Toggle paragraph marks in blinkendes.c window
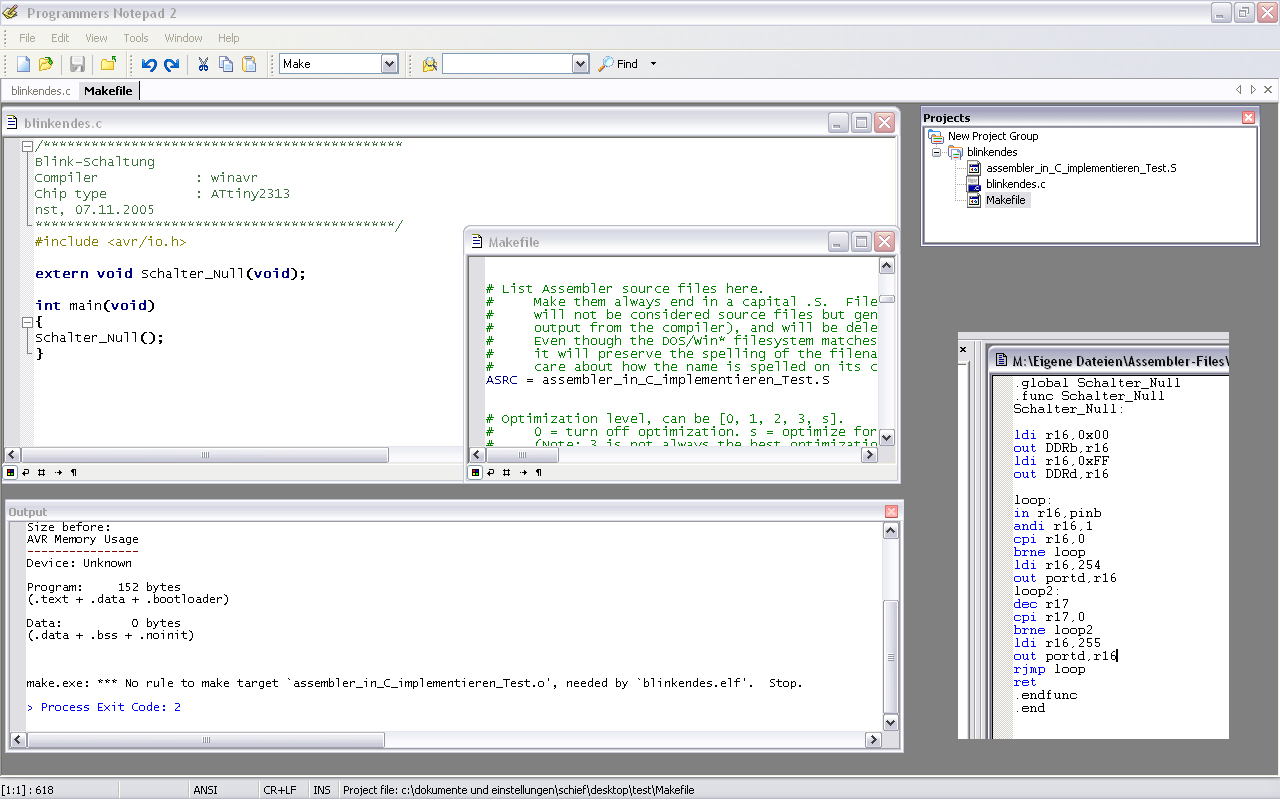Viewport: 1280px width, 800px height. [73, 472]
